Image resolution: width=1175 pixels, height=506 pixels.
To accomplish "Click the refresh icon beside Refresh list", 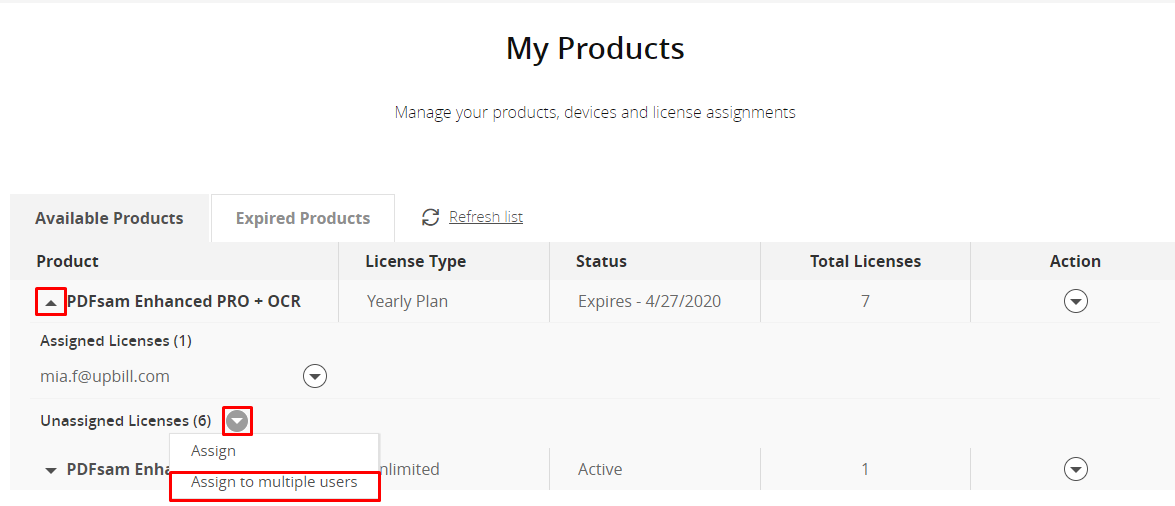I will tap(430, 217).
